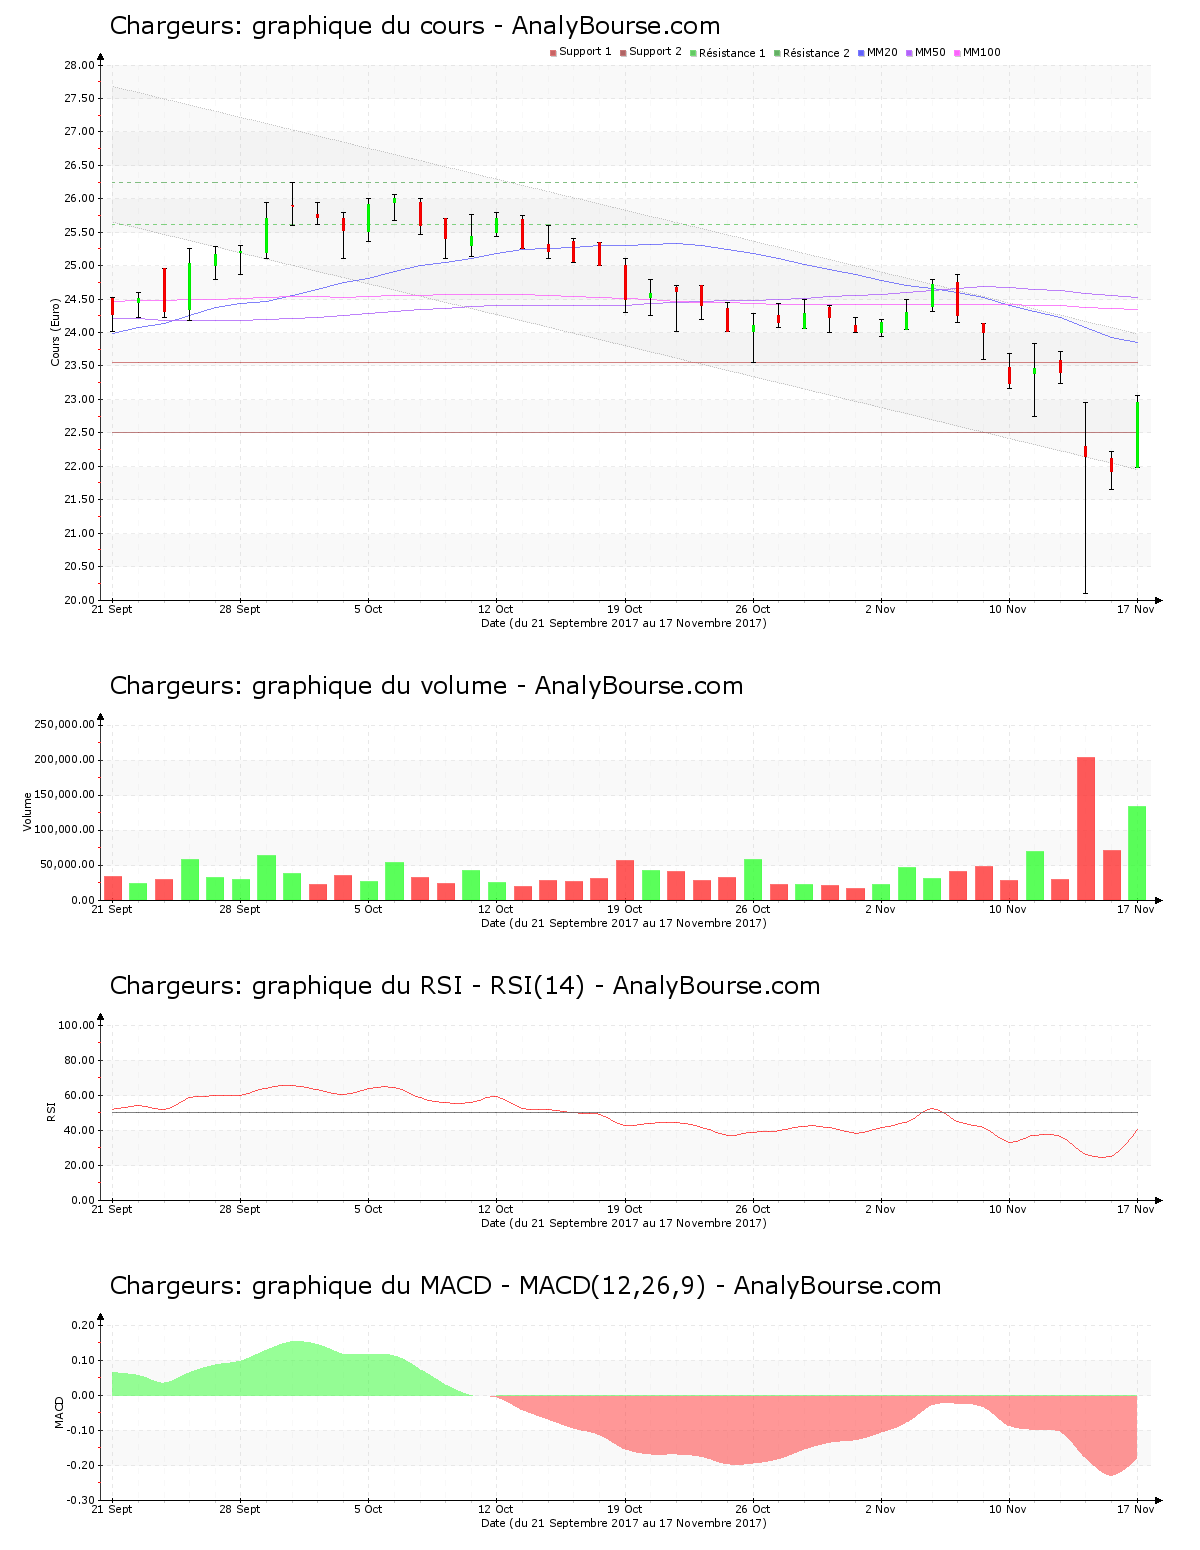Click the green positive MACD area

click(x=300, y=1370)
